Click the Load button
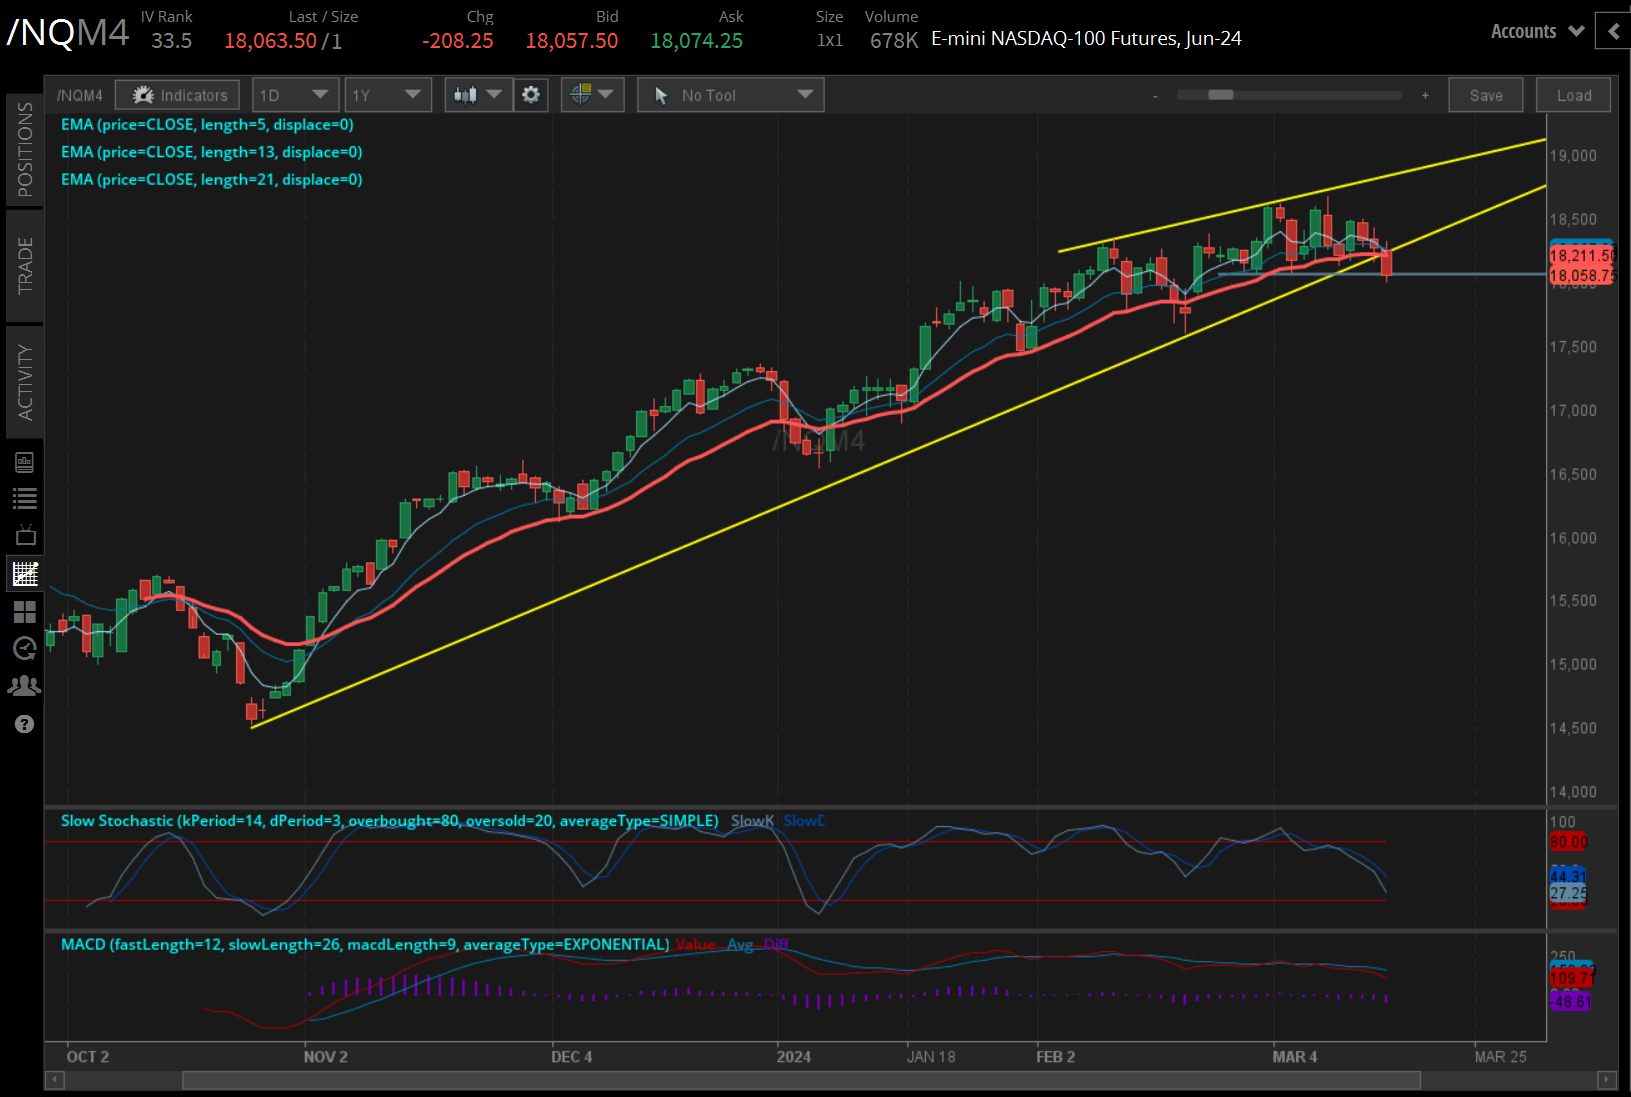 coord(1573,94)
